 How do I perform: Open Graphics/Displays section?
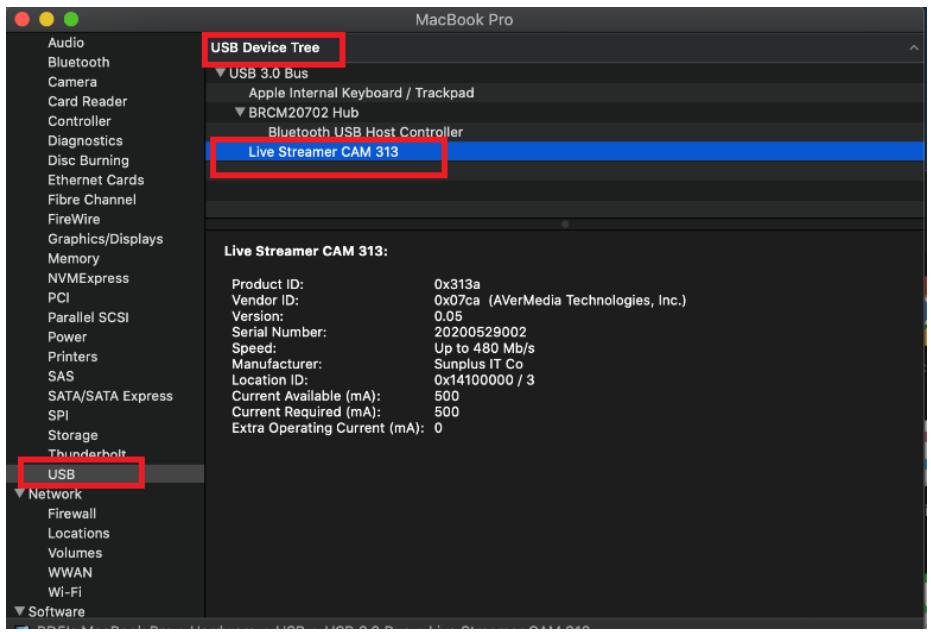[x=105, y=239]
